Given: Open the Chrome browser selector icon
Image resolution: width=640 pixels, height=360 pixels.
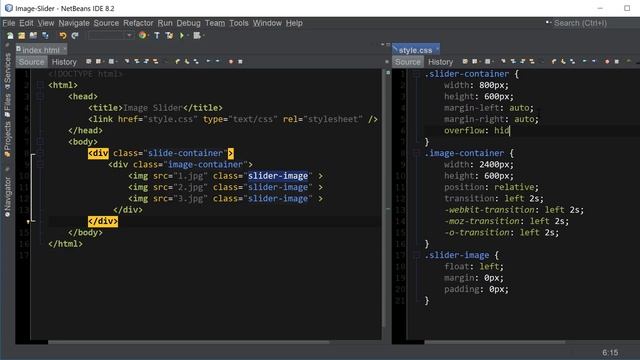Looking at the screenshot, I should pos(142,36).
